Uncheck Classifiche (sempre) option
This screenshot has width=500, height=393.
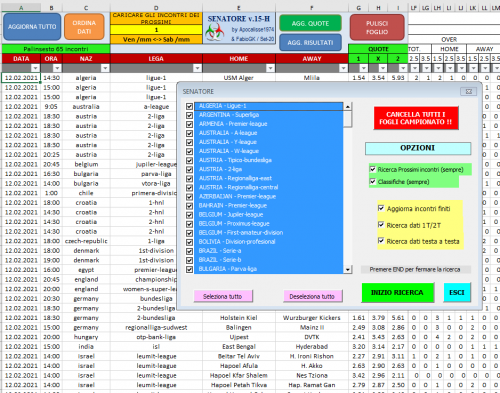tap(373, 182)
